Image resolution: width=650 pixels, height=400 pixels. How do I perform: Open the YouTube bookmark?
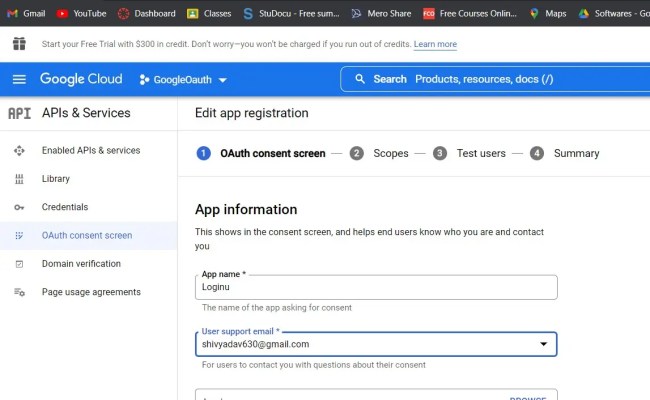point(81,13)
